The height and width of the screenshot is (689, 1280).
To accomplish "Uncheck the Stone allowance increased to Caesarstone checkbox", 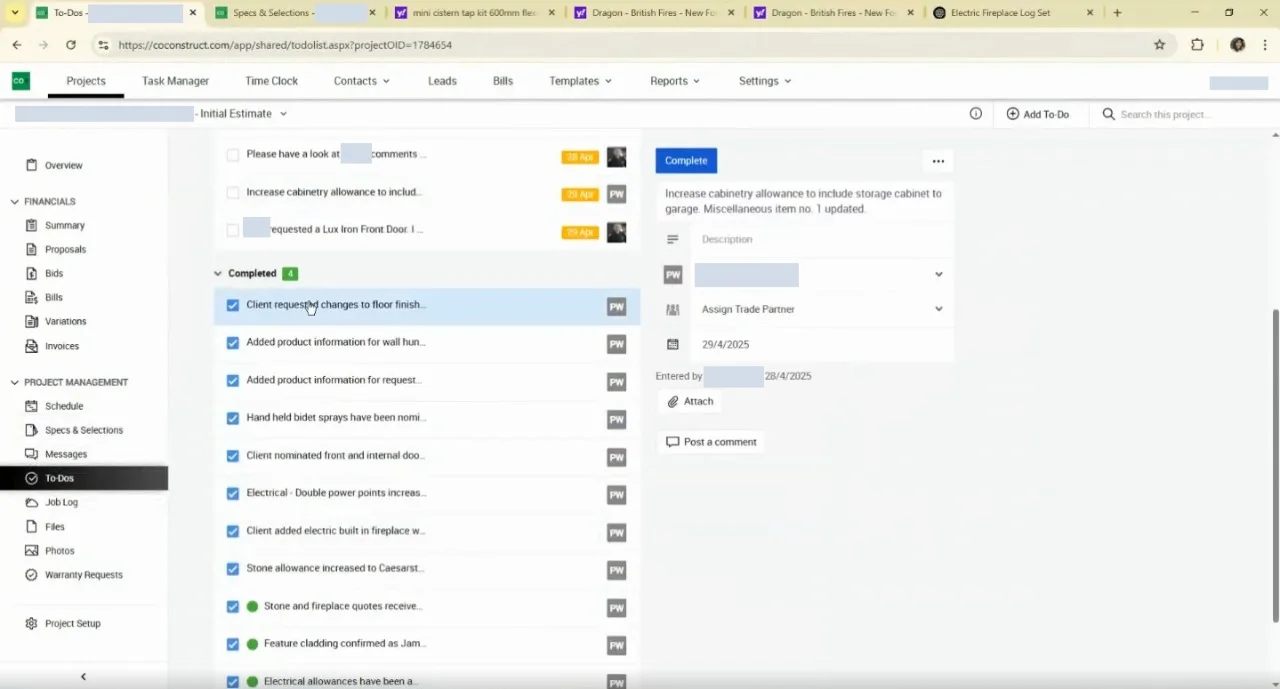I will coord(233,569).
